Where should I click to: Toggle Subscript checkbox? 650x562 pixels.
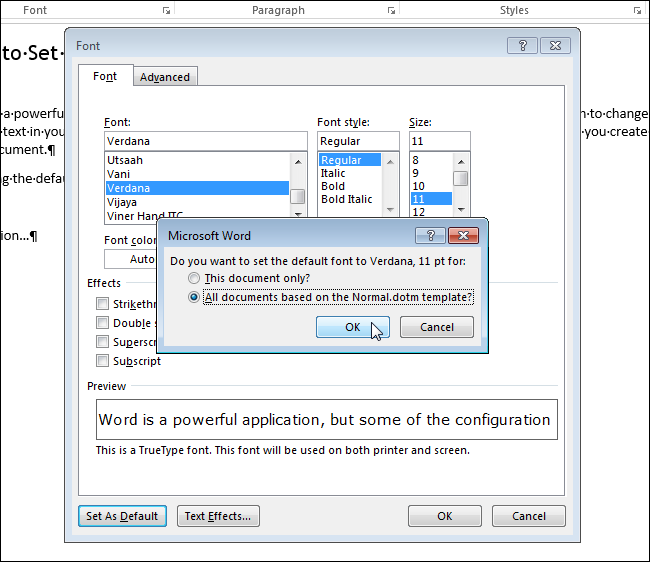pyautogui.click(x=102, y=361)
